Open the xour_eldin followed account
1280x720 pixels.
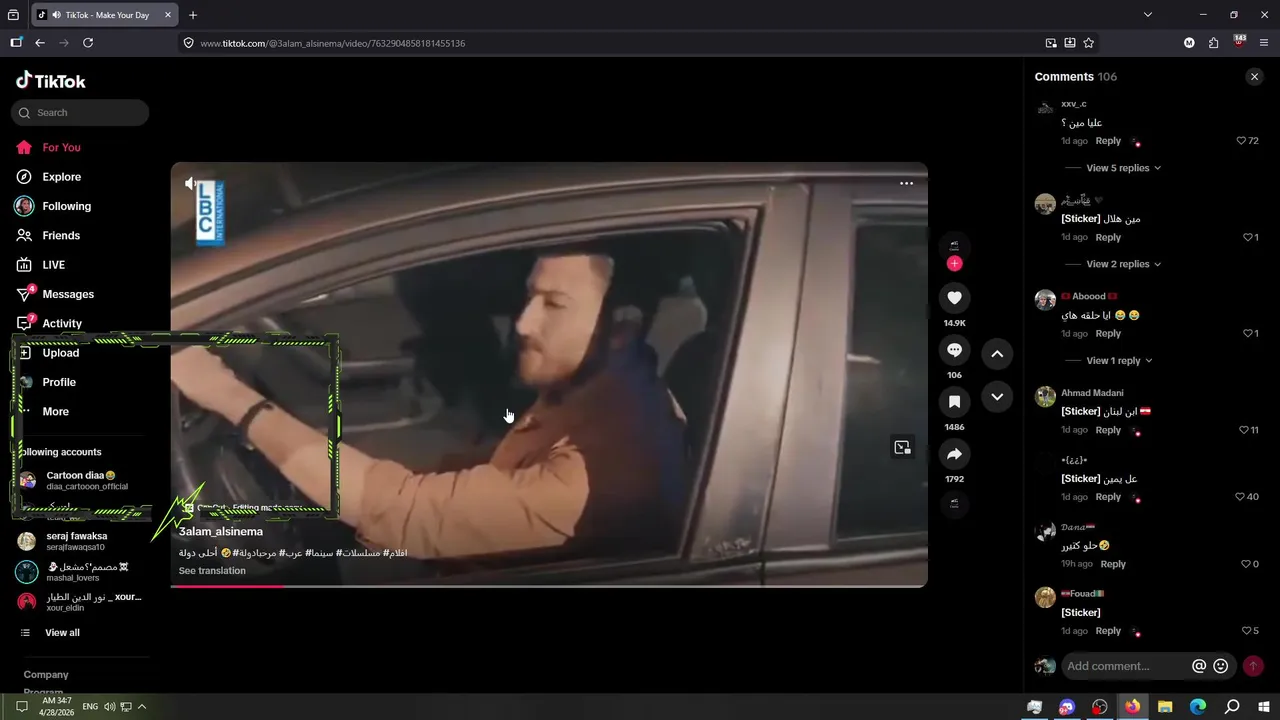[x=80, y=602]
